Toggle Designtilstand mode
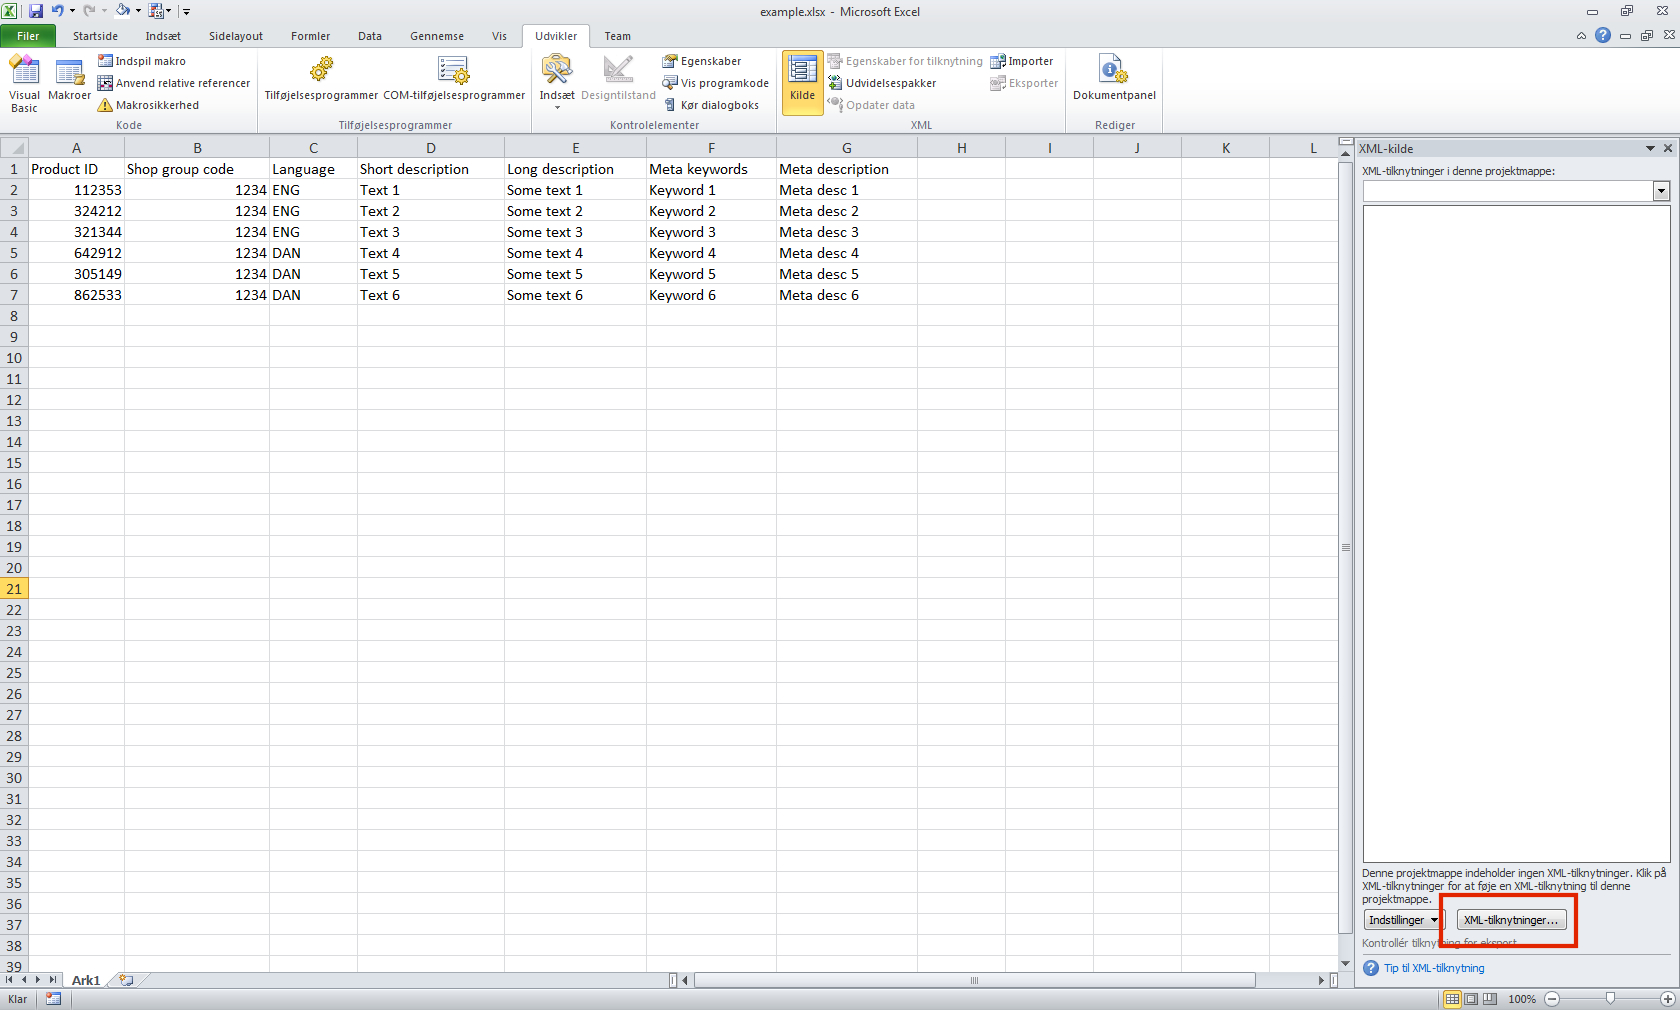Viewport: 1680px width, 1010px height. coord(618,78)
